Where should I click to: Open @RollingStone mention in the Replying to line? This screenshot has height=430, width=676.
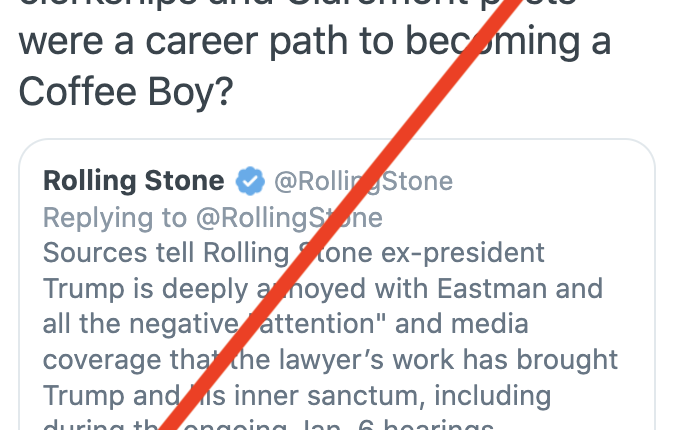[x=289, y=217]
